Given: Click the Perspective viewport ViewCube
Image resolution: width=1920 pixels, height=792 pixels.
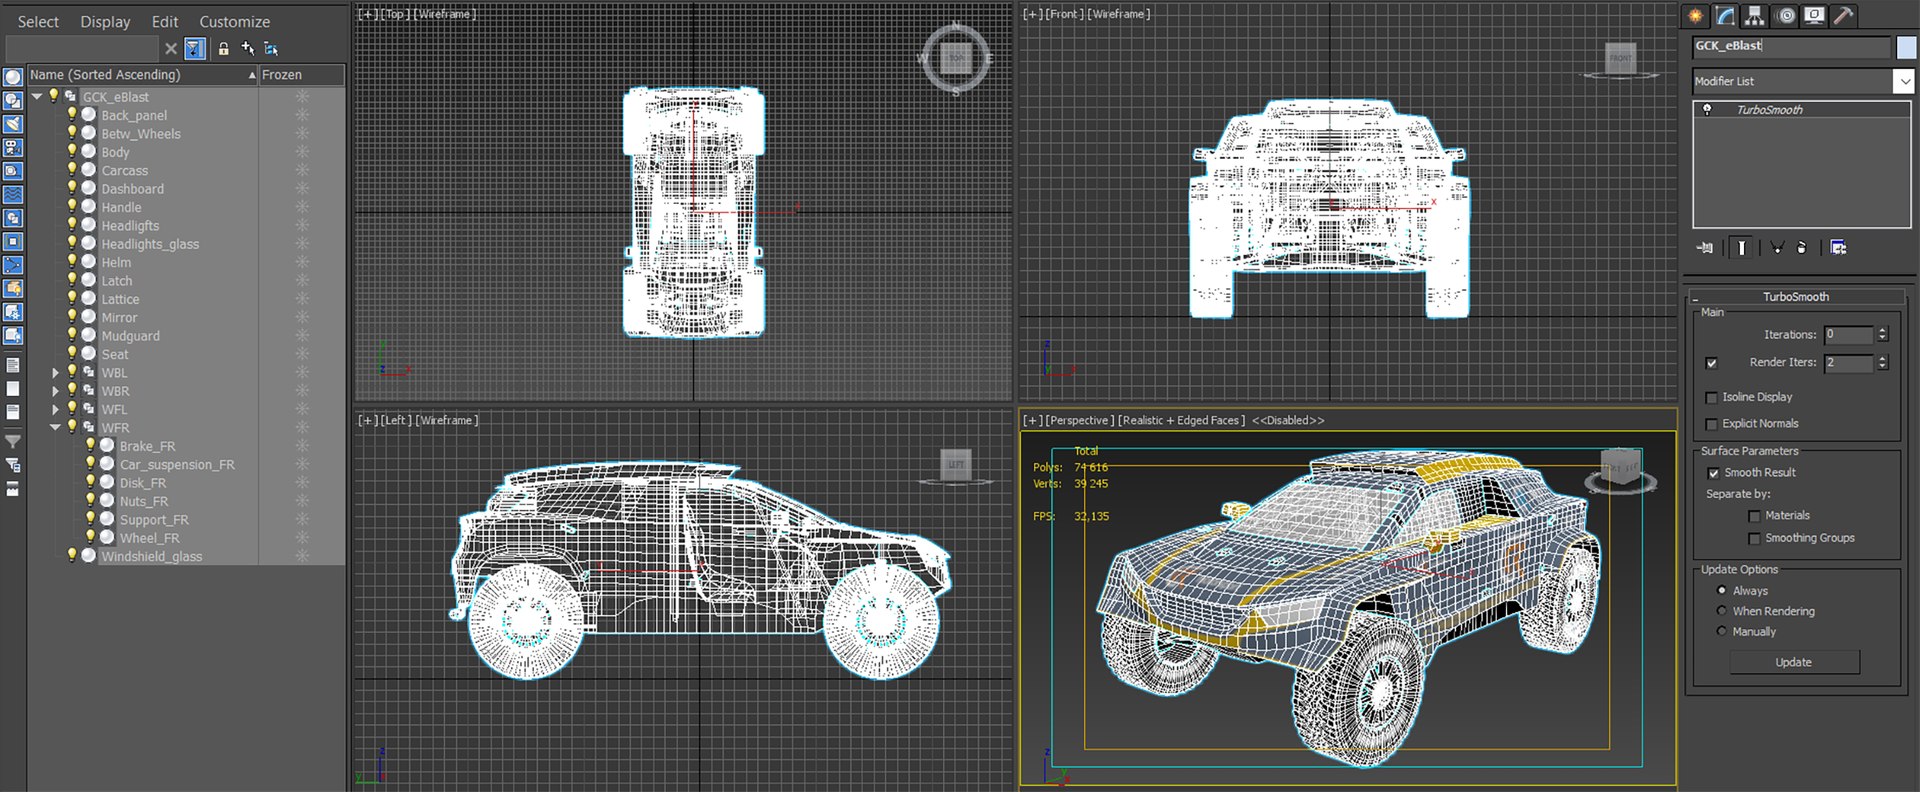Looking at the screenshot, I should (x=1620, y=469).
